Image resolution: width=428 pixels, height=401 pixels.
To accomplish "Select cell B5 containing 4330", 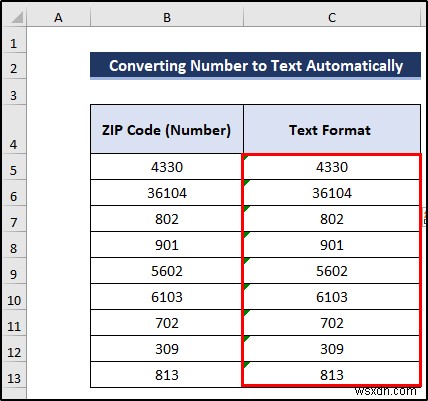I will pyautogui.click(x=167, y=167).
